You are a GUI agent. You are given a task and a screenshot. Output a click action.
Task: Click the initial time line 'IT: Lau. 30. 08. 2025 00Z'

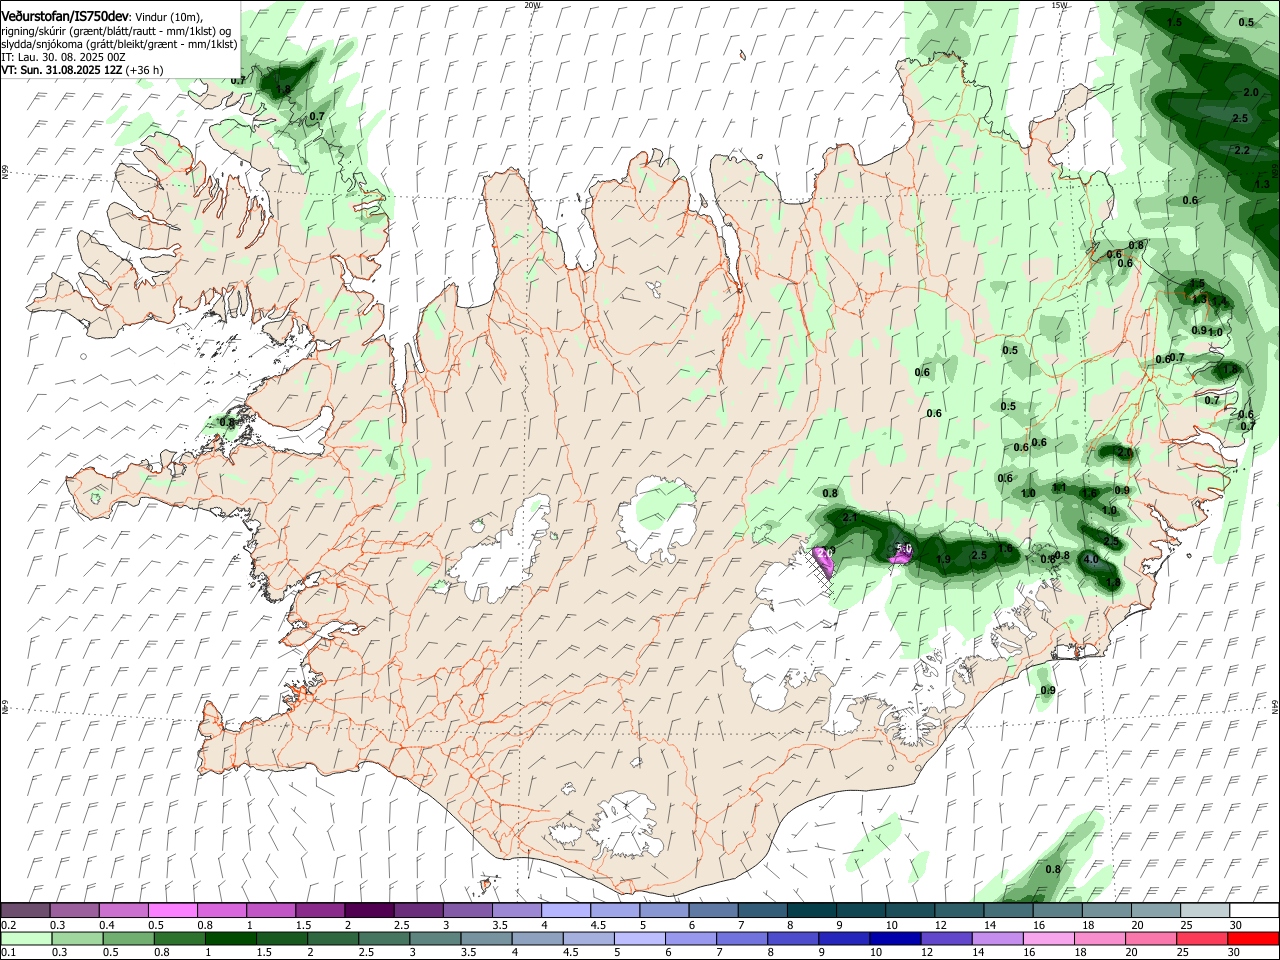63,57
